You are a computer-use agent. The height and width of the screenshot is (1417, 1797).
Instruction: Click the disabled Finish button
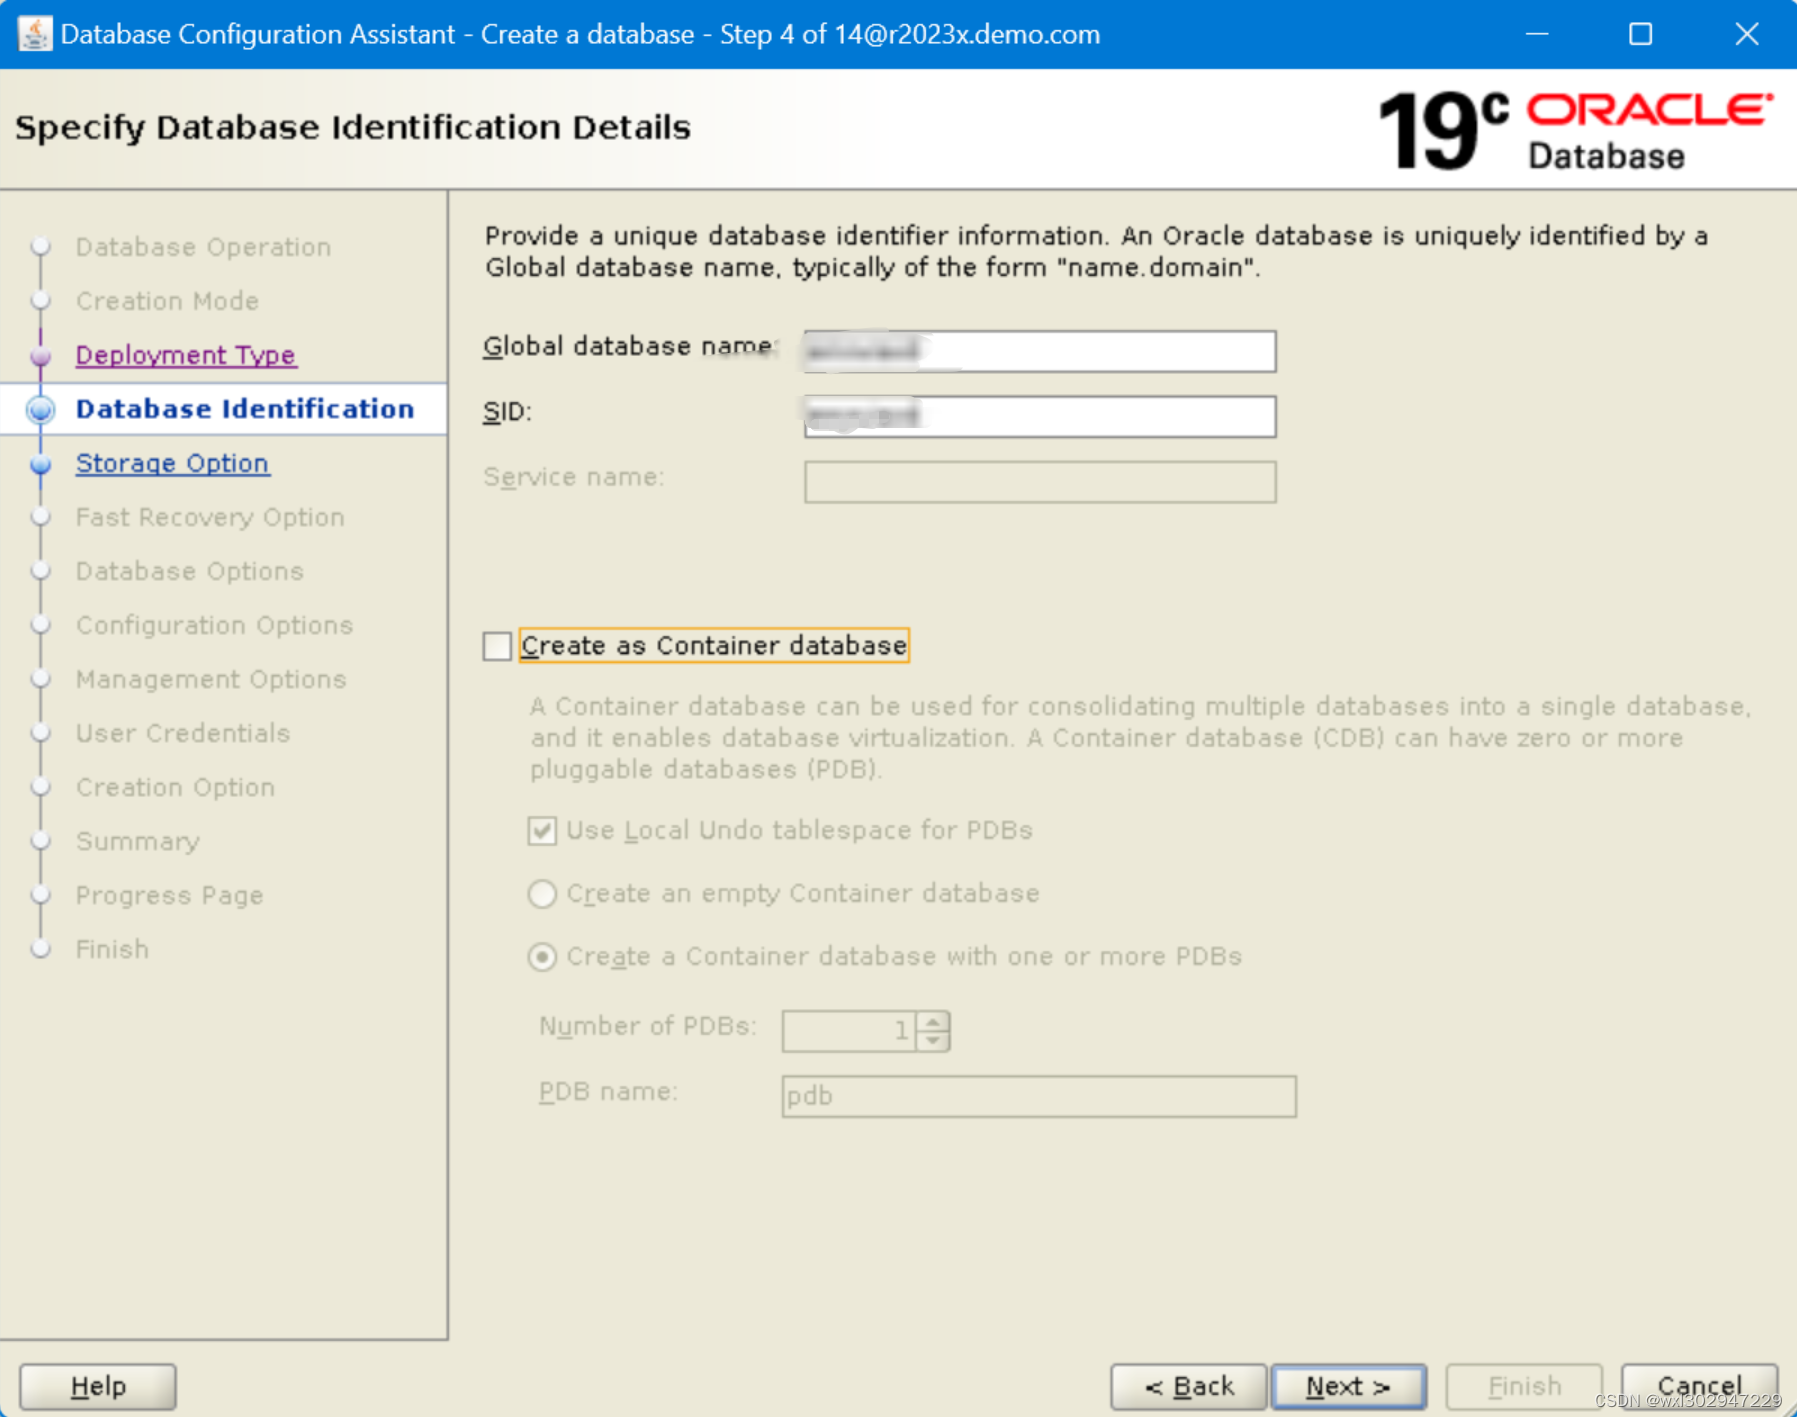(1524, 1386)
